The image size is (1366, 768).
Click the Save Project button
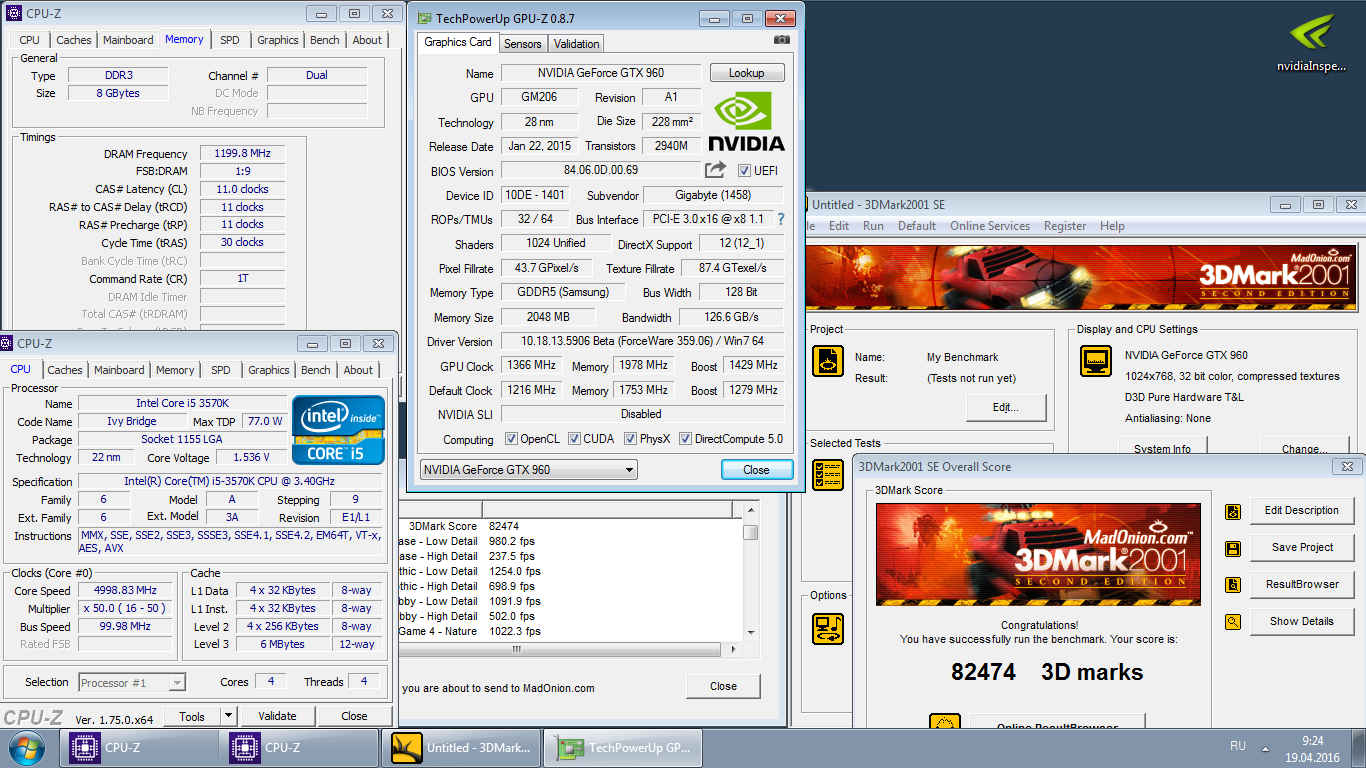[1302, 548]
